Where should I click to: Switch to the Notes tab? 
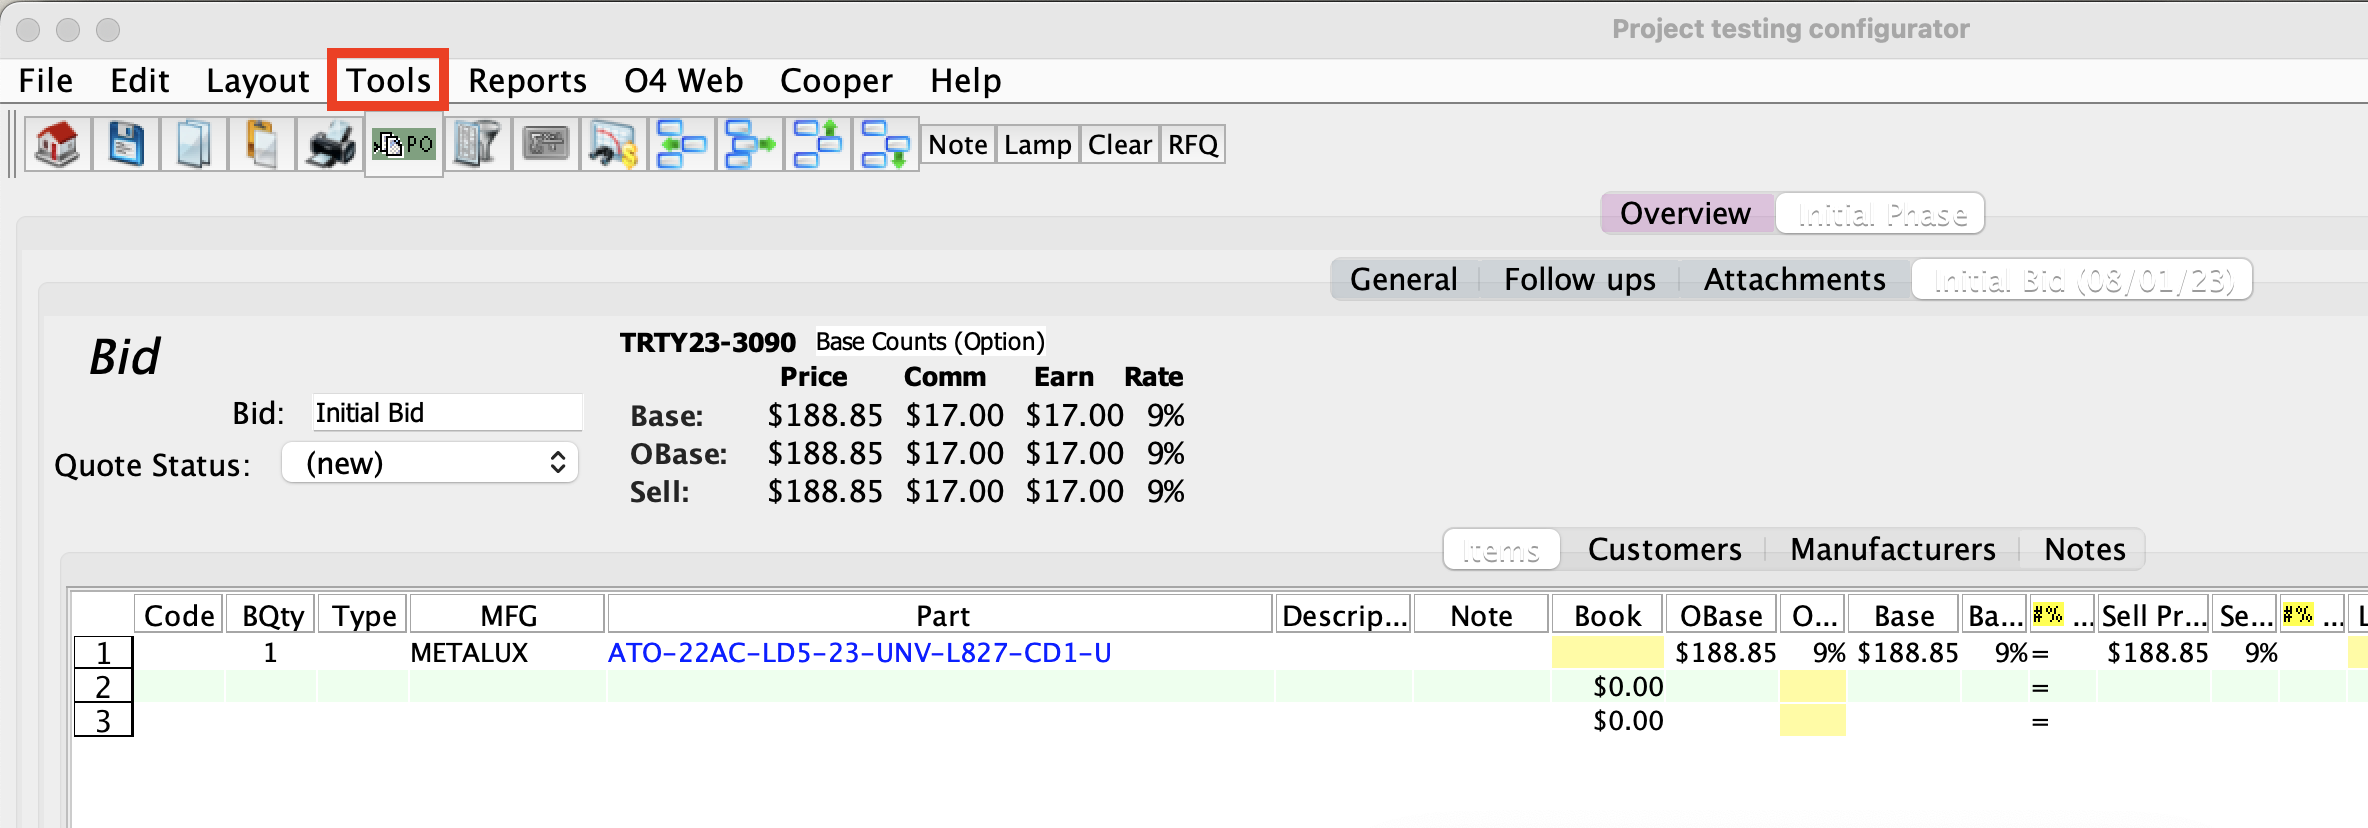coord(2085,549)
